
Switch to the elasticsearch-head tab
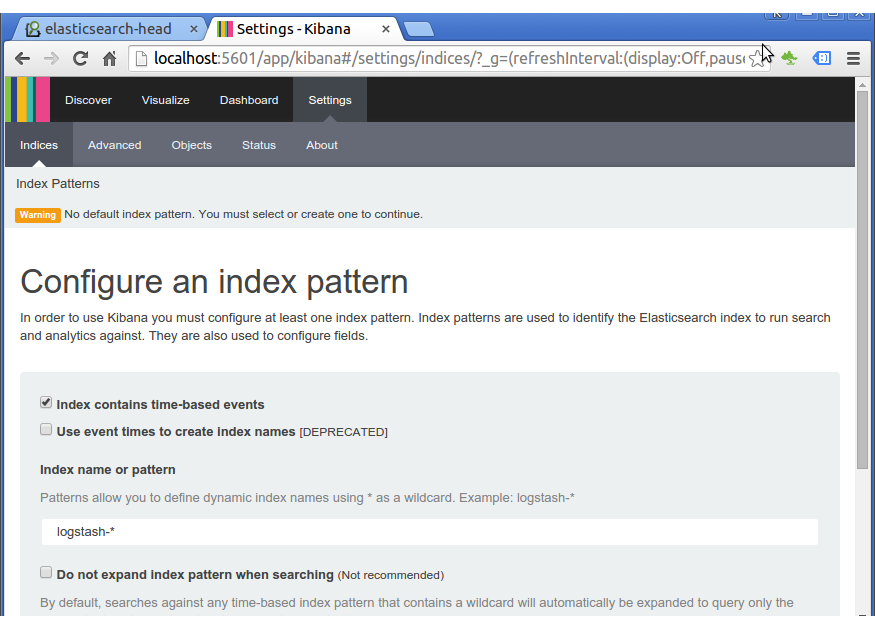tap(109, 29)
